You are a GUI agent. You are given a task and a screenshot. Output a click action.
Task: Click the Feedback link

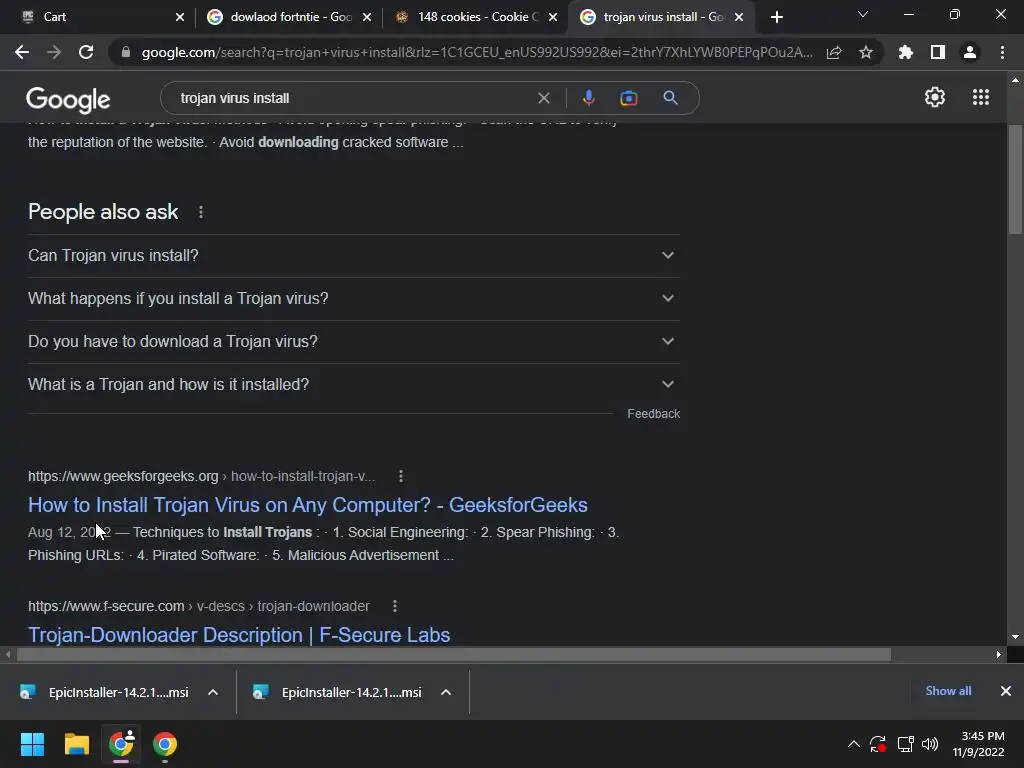653,414
